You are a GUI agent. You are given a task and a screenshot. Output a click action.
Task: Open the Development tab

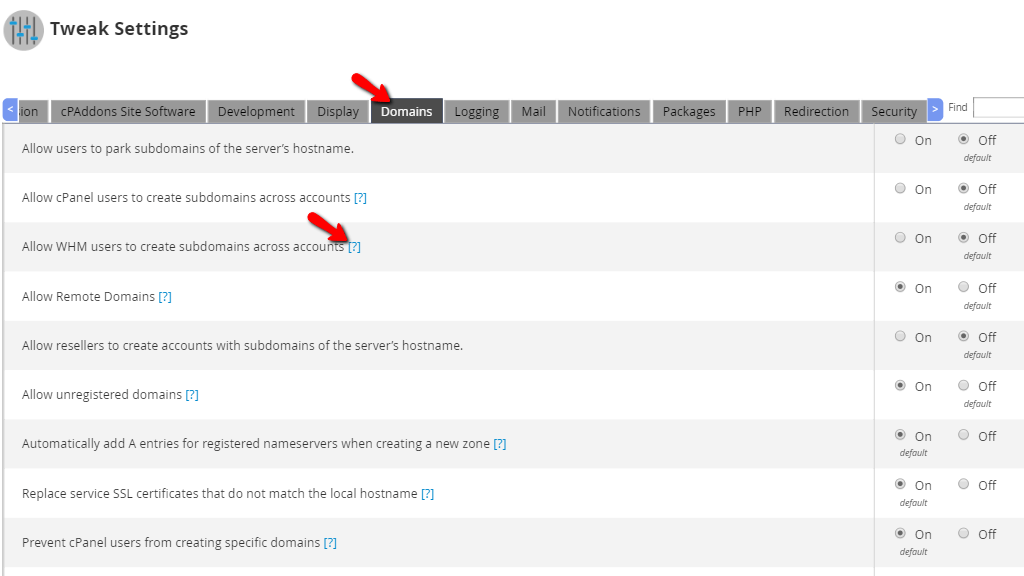click(256, 112)
